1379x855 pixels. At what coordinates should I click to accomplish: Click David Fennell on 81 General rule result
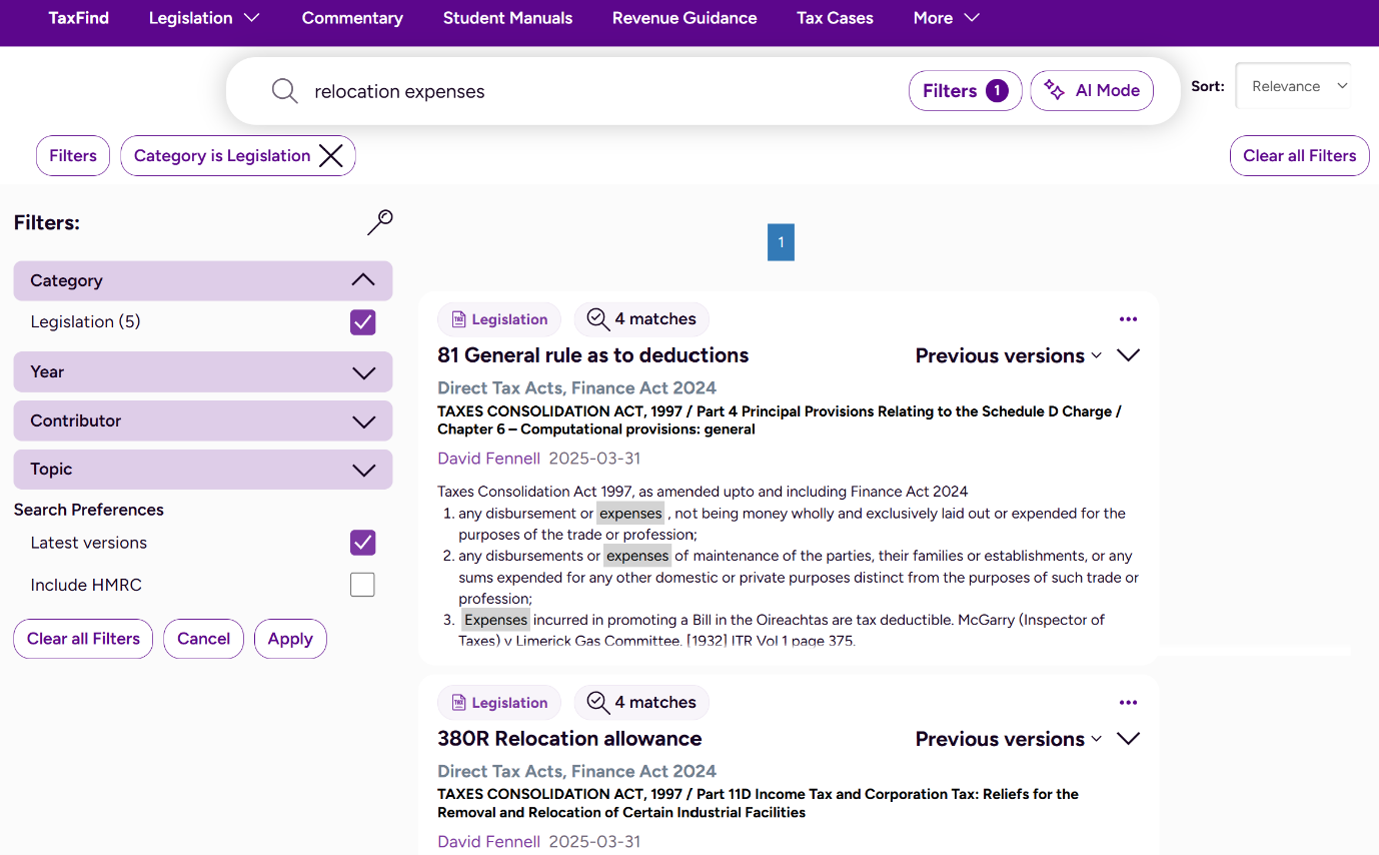coord(489,459)
